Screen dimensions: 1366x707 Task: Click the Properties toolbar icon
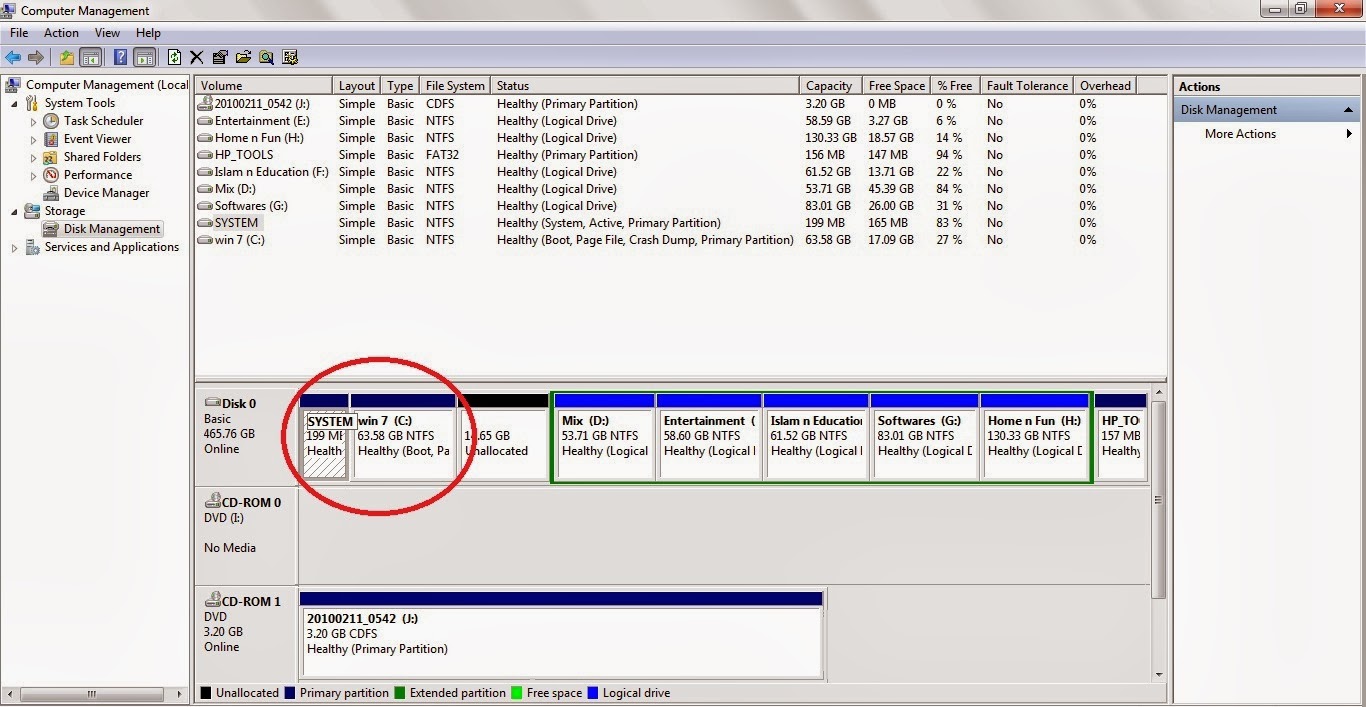(x=220, y=57)
